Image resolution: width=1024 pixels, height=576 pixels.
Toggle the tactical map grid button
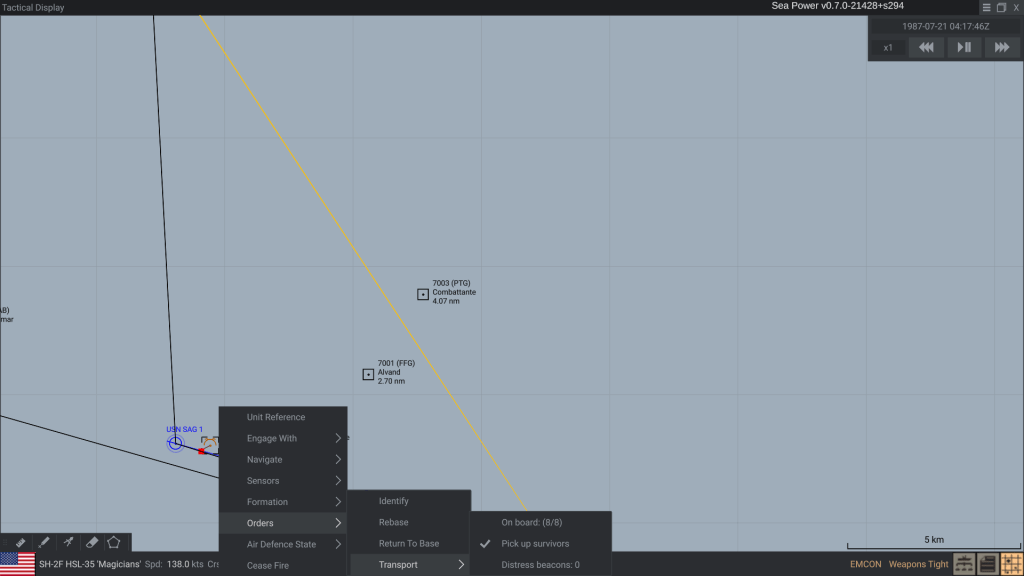pos(1010,564)
